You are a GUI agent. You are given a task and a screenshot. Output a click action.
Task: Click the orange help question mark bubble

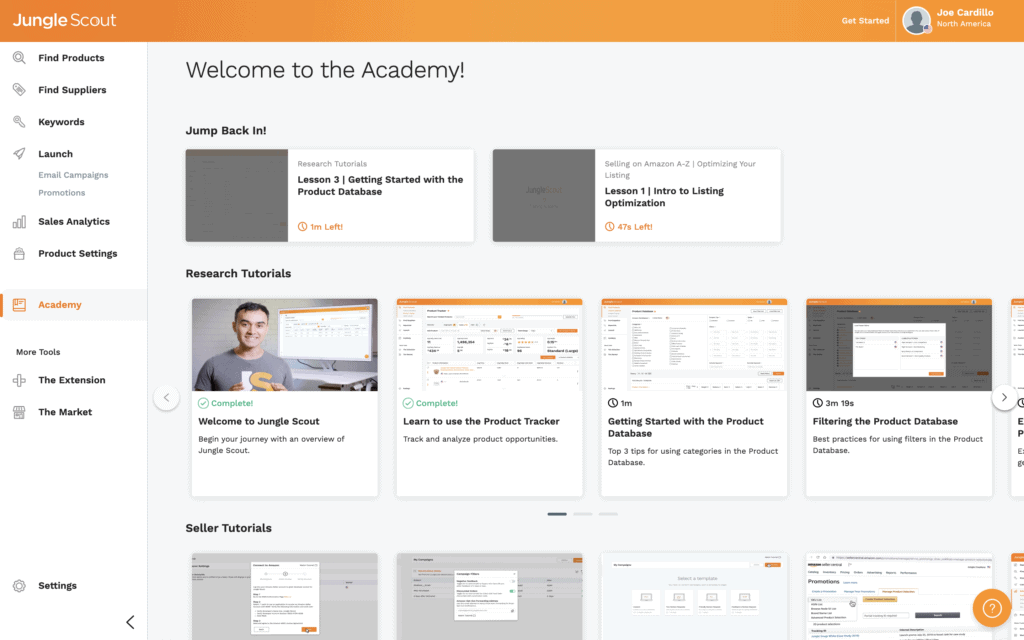(991, 608)
